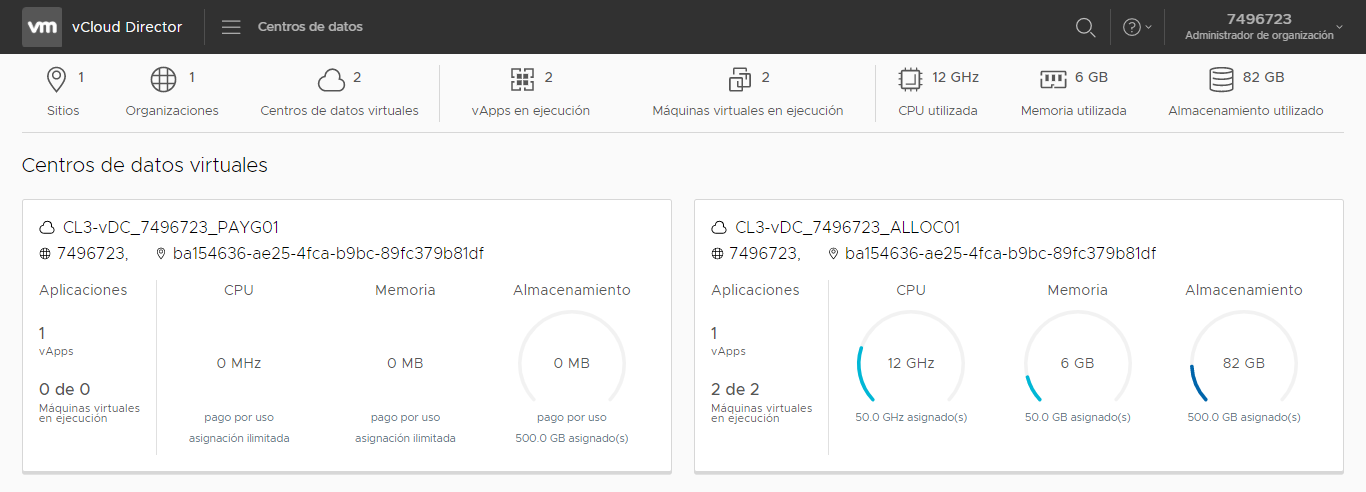The width and height of the screenshot is (1366, 492).
Task: Click 'asignación ilimitada' under PAYG01 CPU
Action: 239,438
